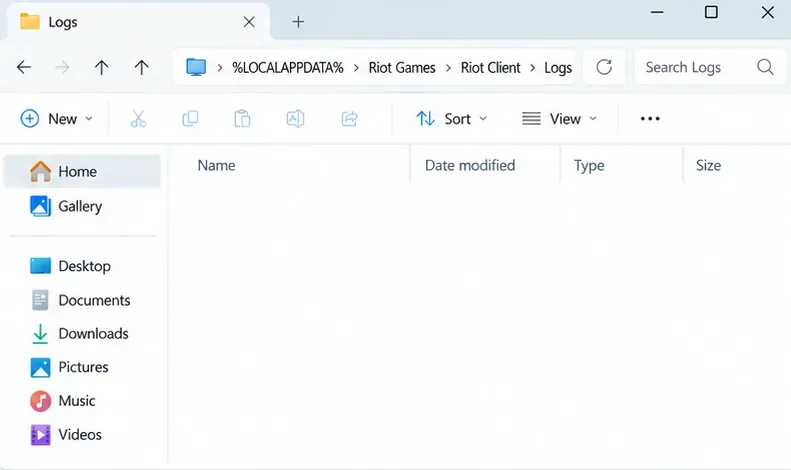Maximize the File Explorer window
791x470 pixels.
[x=711, y=12]
